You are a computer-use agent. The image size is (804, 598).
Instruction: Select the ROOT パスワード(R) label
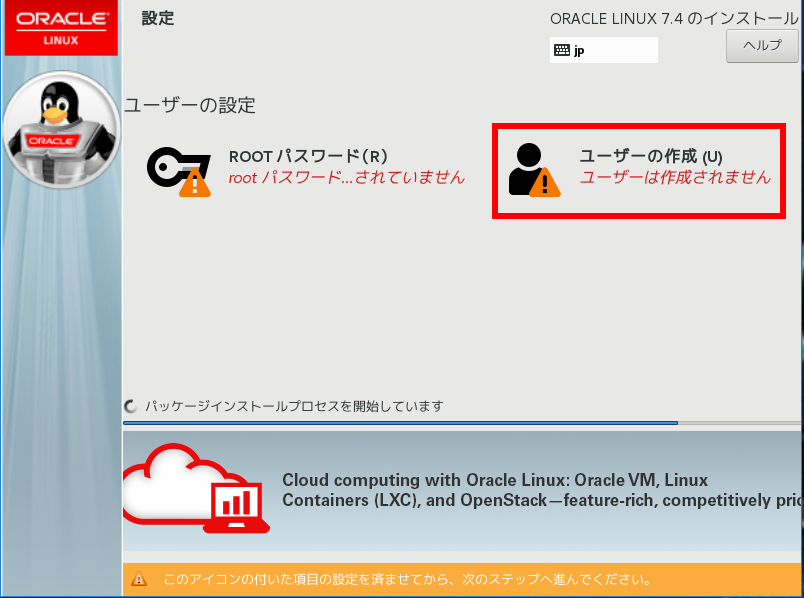(308, 156)
